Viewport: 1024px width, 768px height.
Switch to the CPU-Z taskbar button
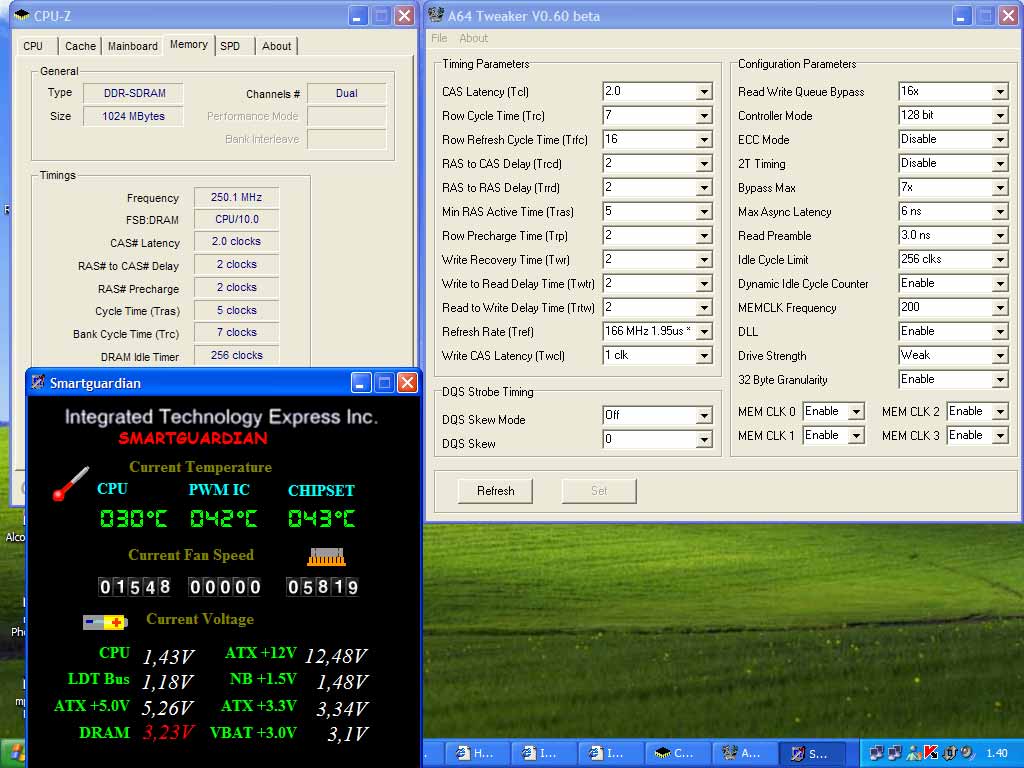pos(677,753)
